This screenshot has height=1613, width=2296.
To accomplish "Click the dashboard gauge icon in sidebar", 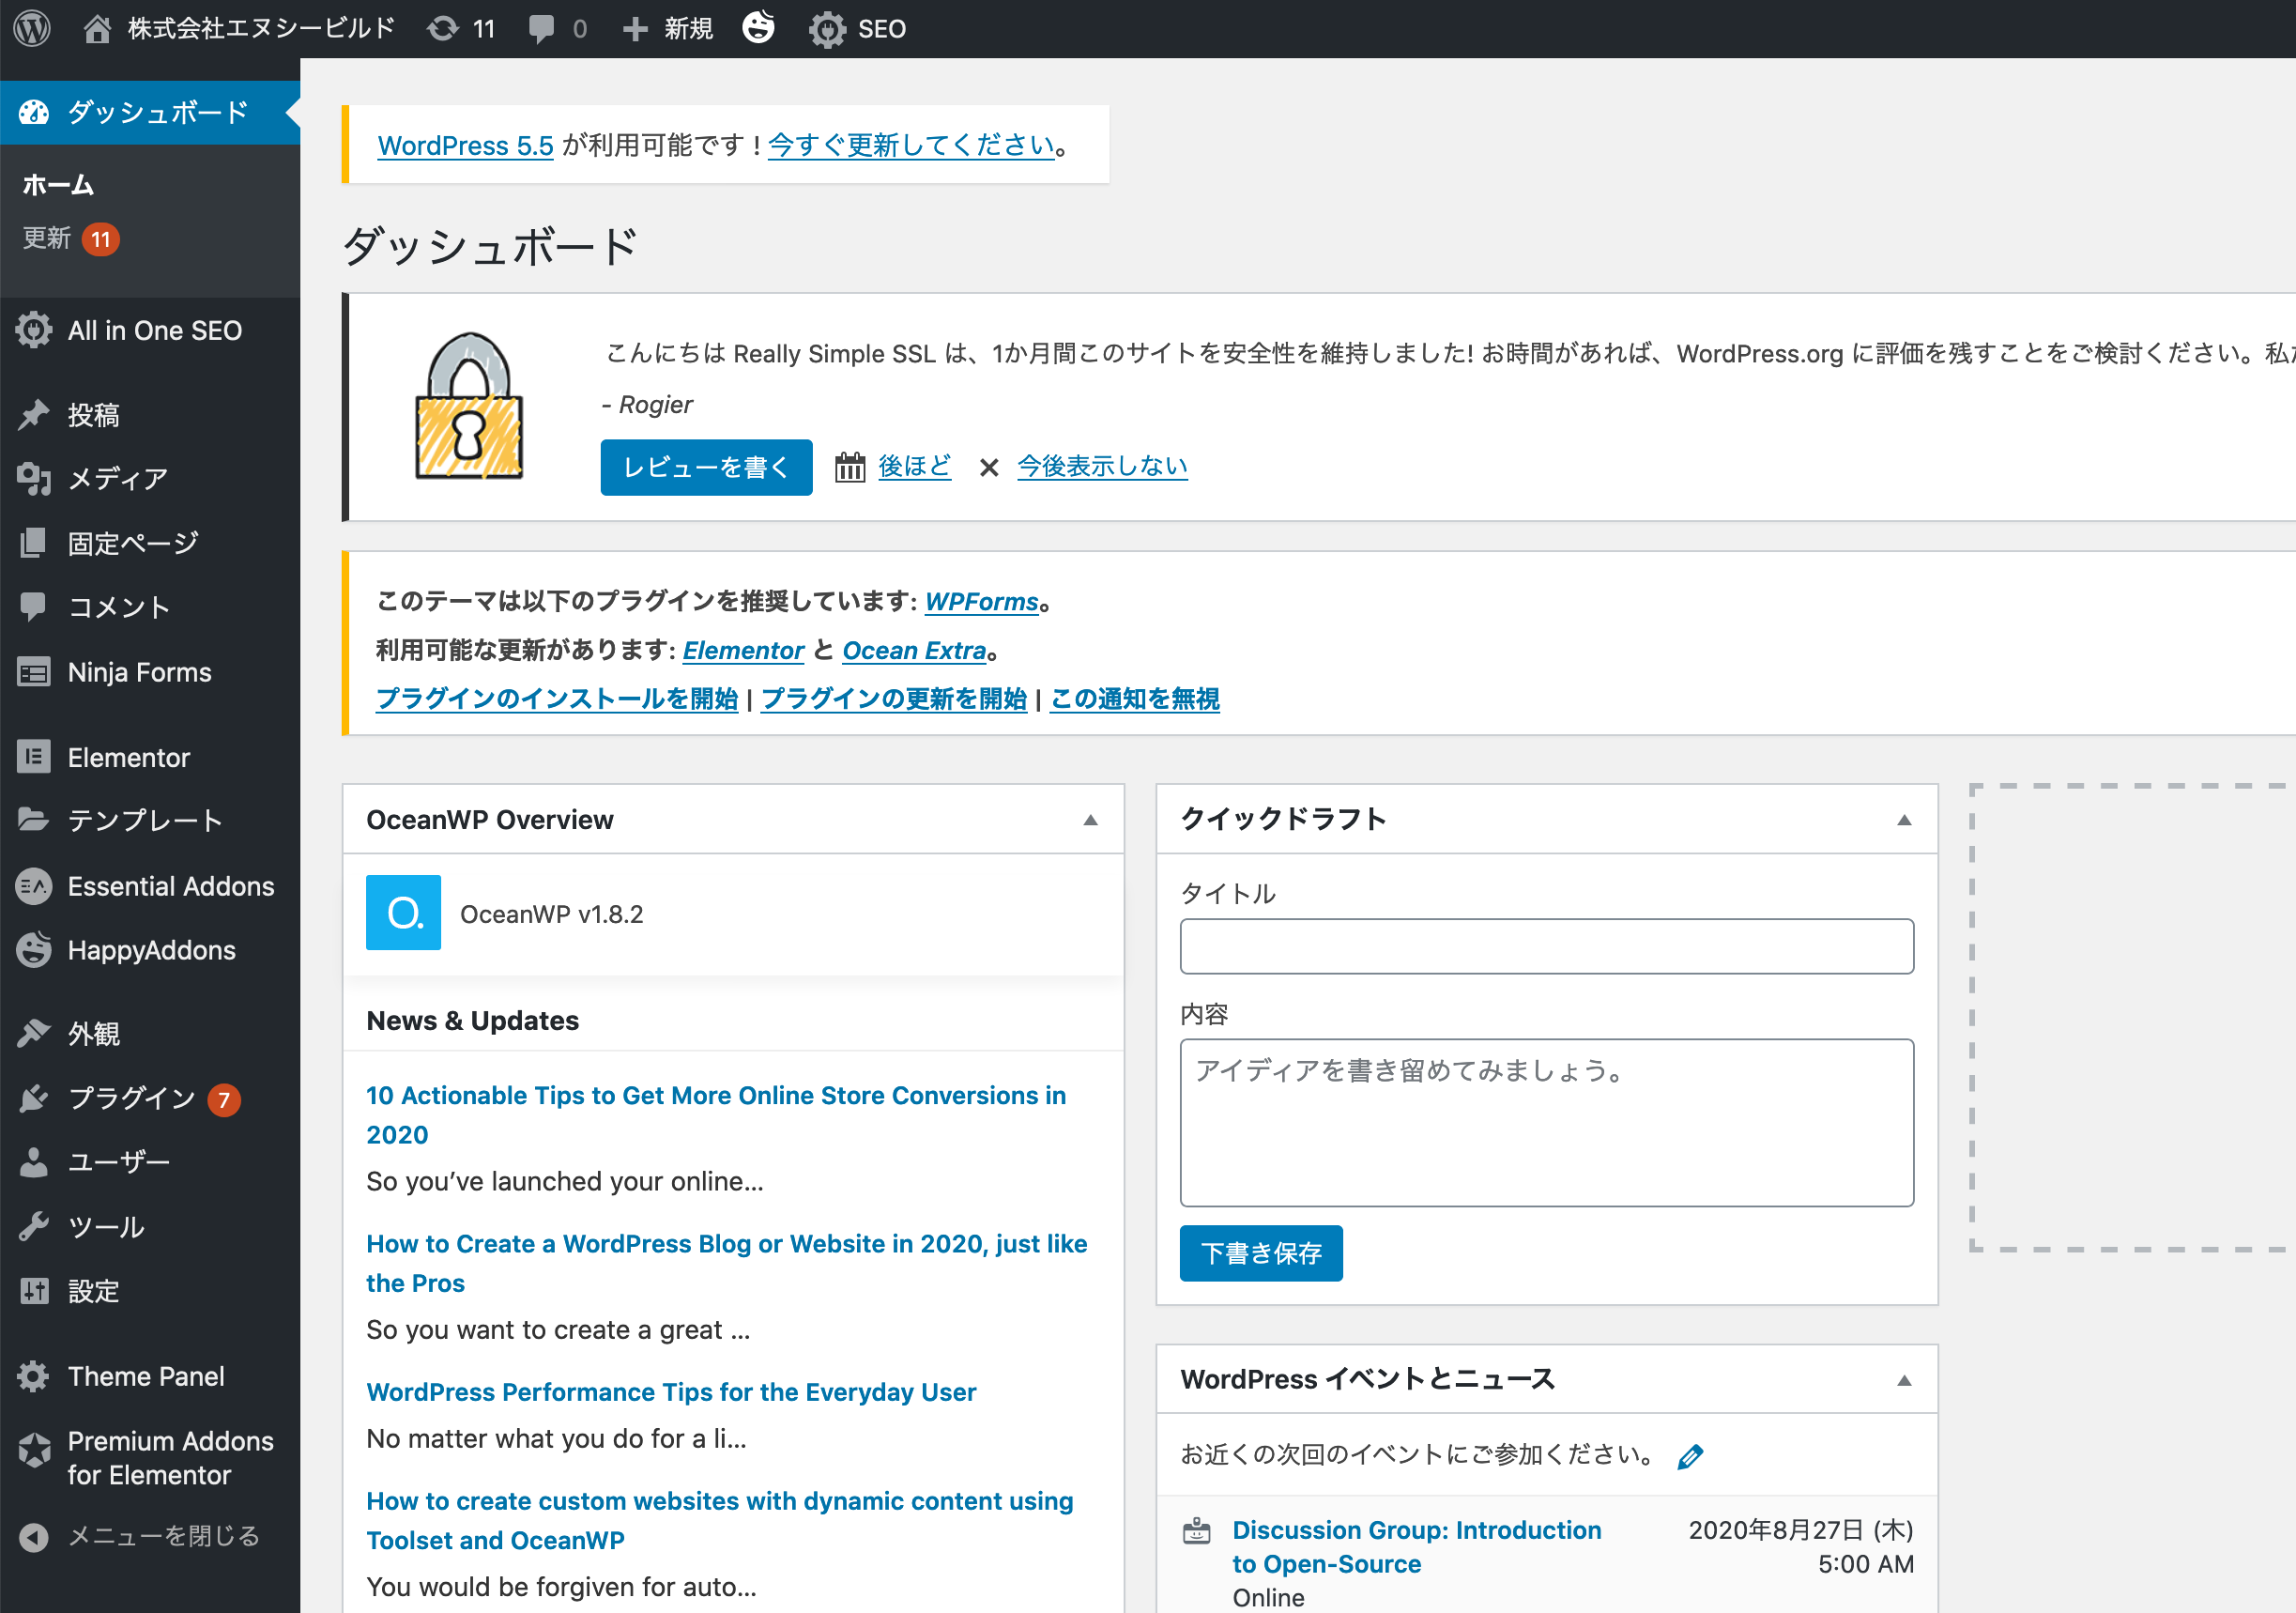I will click(34, 112).
